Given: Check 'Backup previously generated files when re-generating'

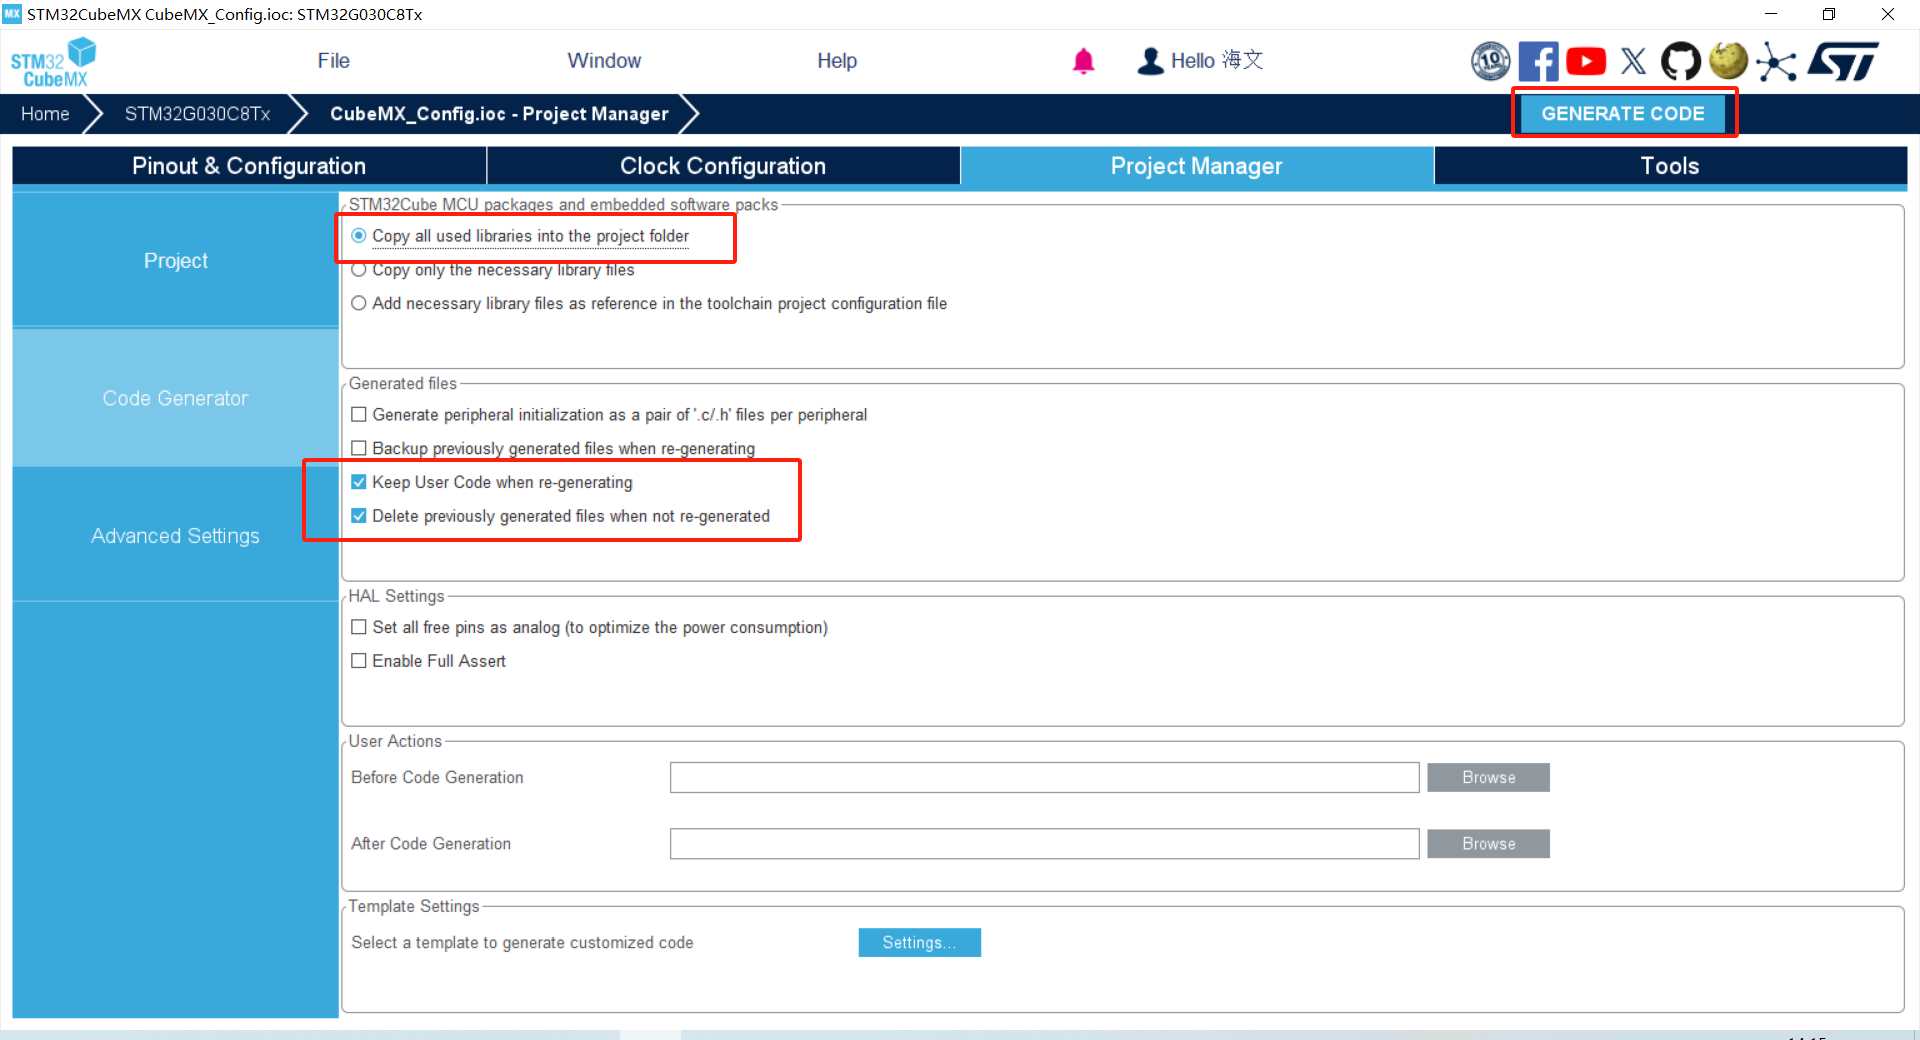Looking at the screenshot, I should [359, 448].
